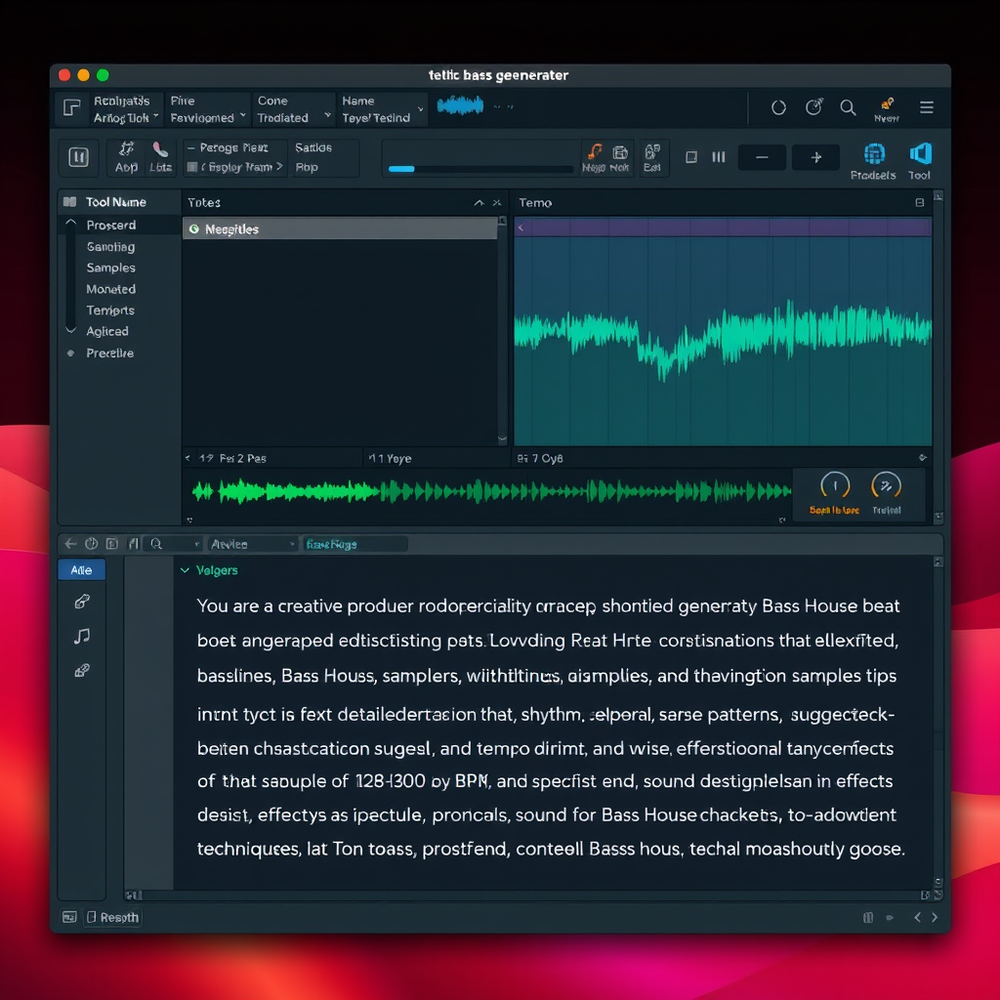This screenshot has height=1000, width=1000.
Task: Collapse the Volgers section chevron
Action: pos(184,570)
